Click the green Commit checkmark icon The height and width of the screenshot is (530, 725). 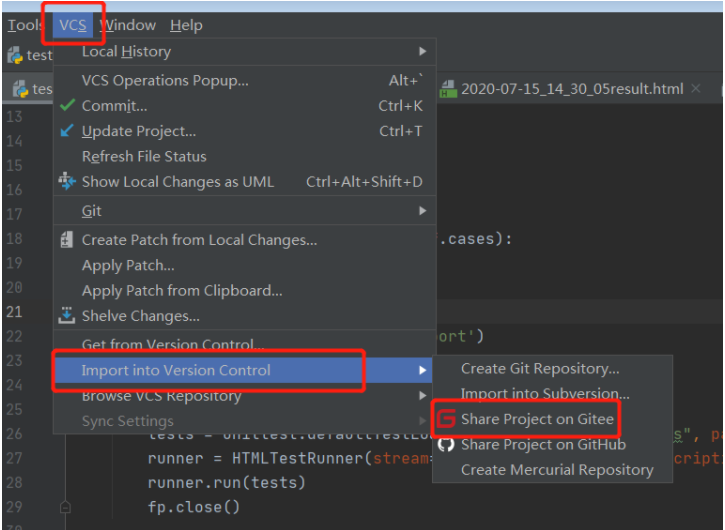[x=68, y=105]
